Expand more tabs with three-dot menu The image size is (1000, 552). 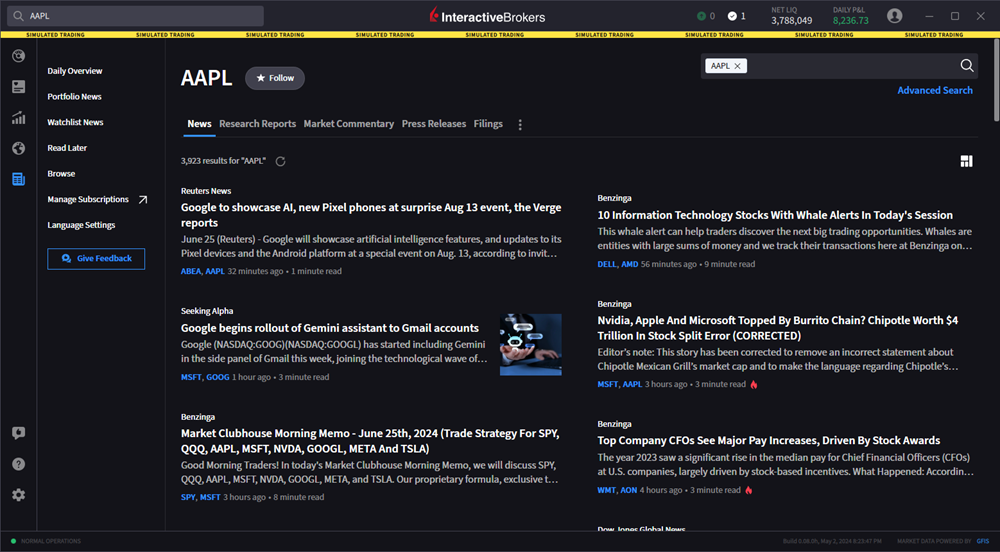pos(520,124)
